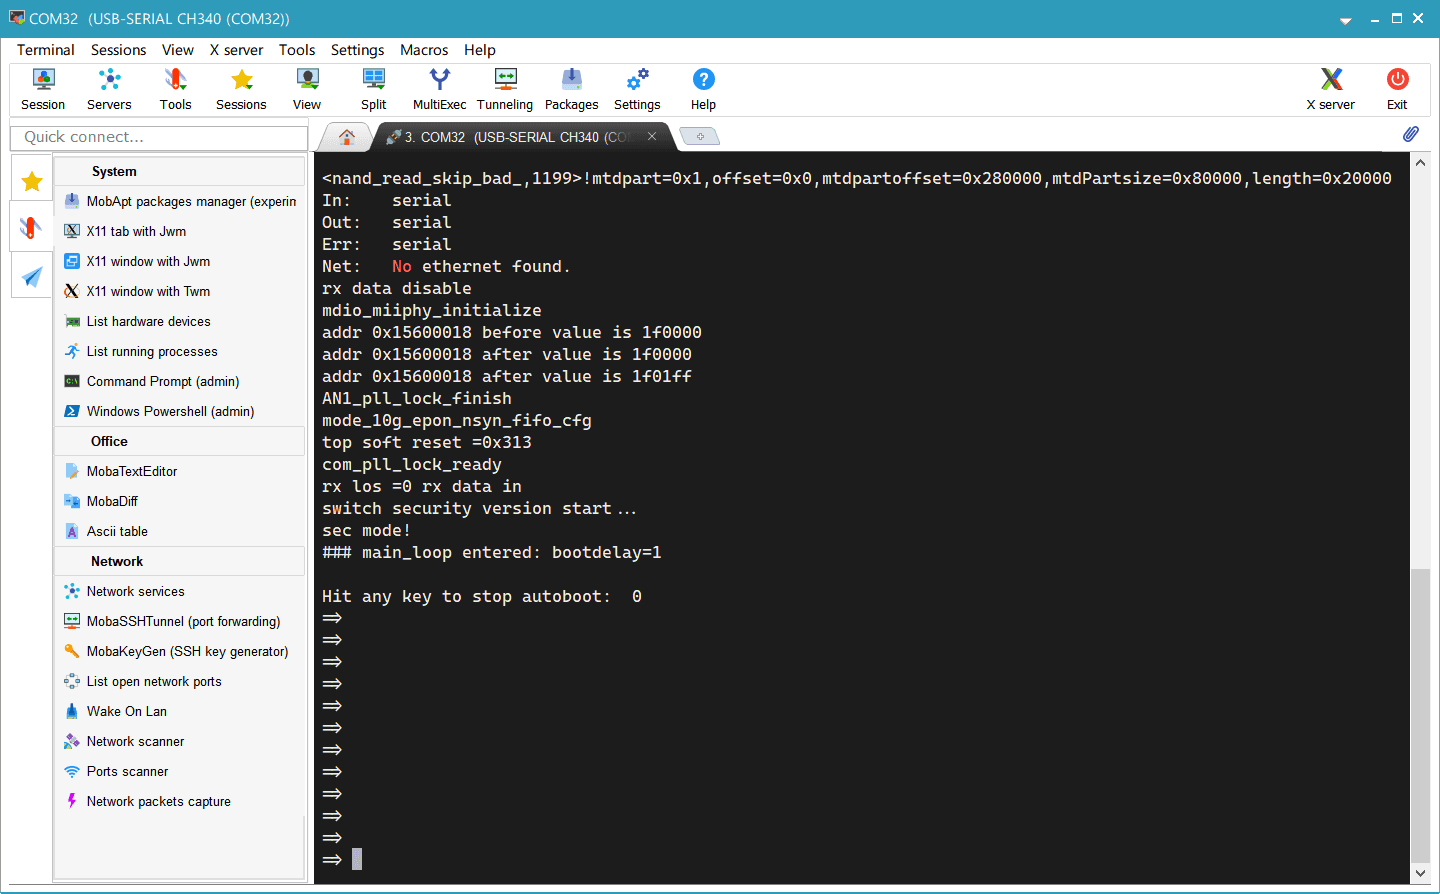Open the Settings menu
The width and height of the screenshot is (1440, 894).
[357, 50]
